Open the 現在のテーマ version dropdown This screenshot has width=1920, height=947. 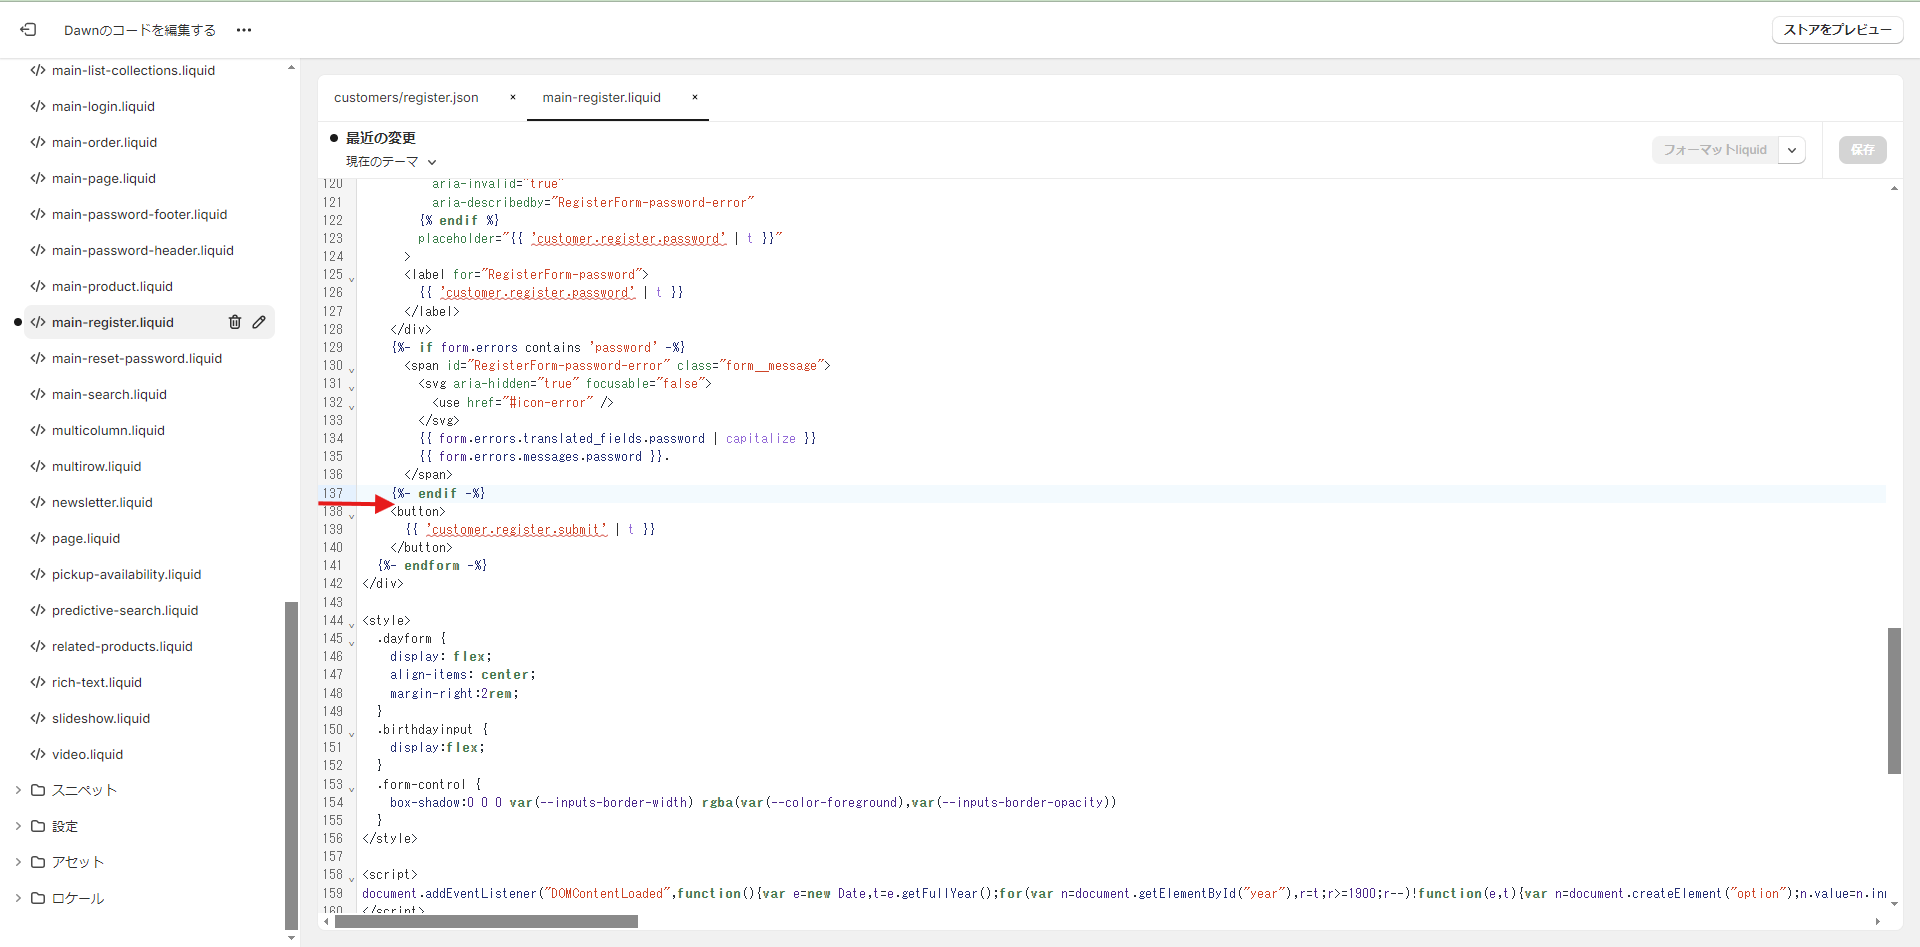(x=391, y=161)
